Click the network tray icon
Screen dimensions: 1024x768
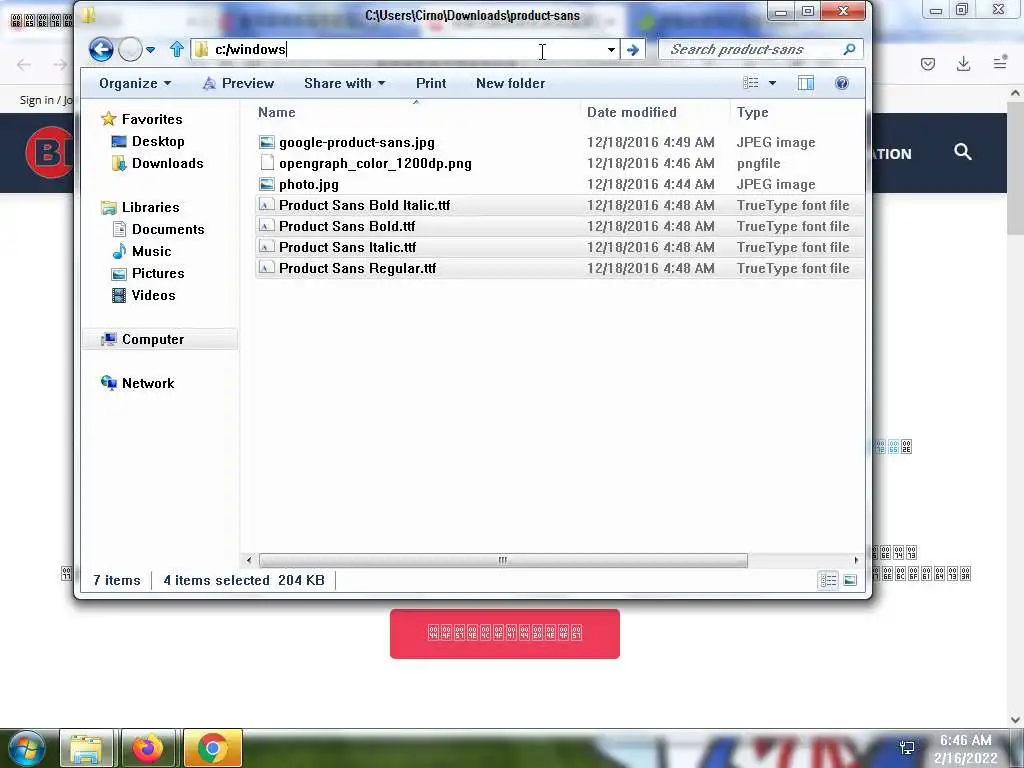coord(907,748)
